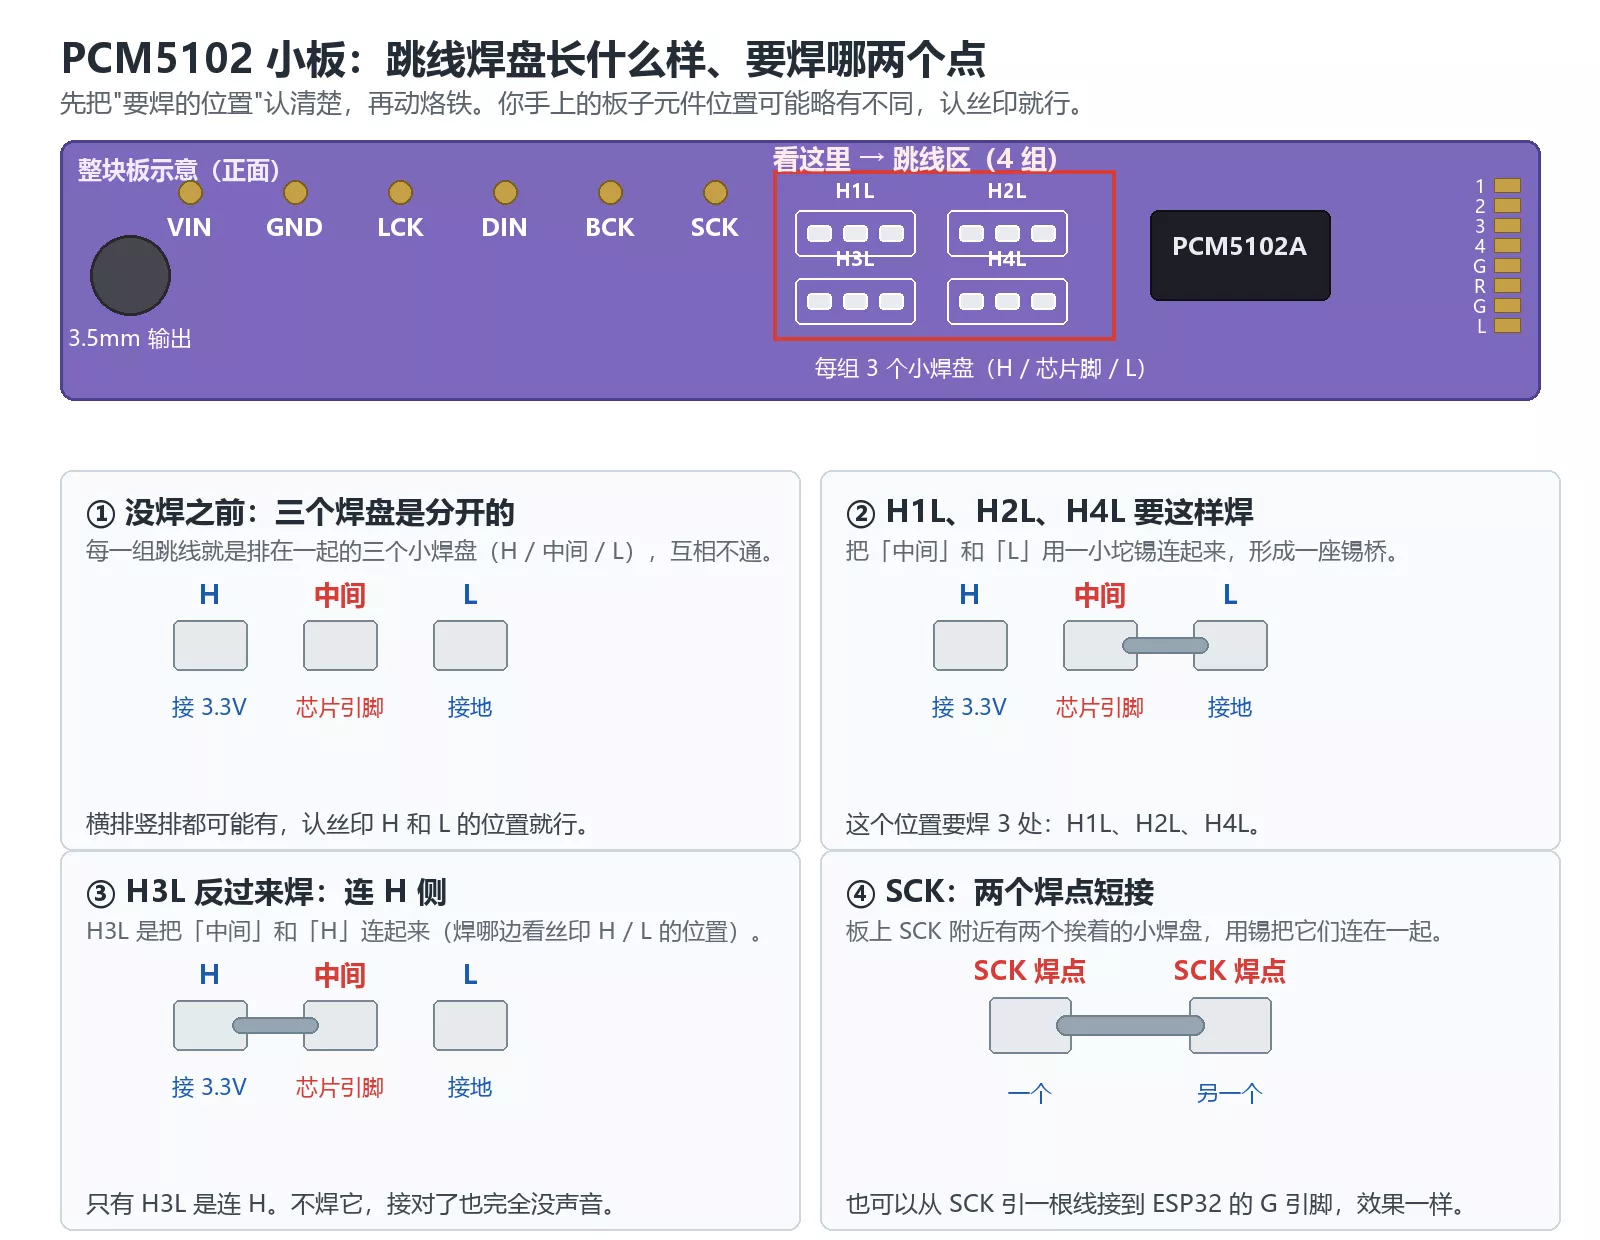The width and height of the screenshot is (1600, 1240).
Task: Click the middle pad of H1L jumper
Action: point(855,233)
